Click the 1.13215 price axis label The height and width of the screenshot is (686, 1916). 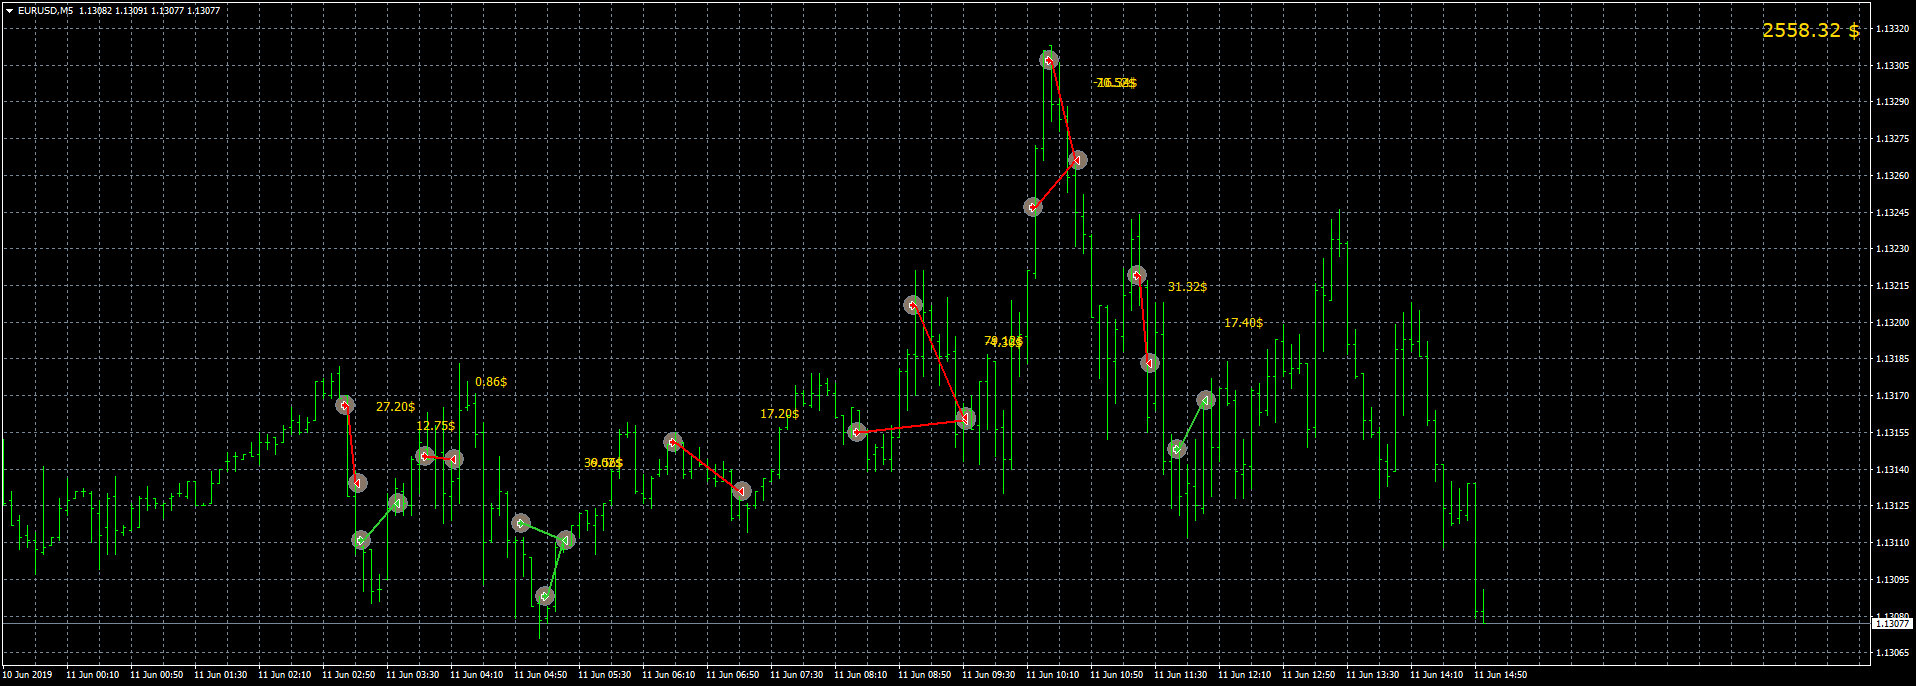pos(1891,286)
